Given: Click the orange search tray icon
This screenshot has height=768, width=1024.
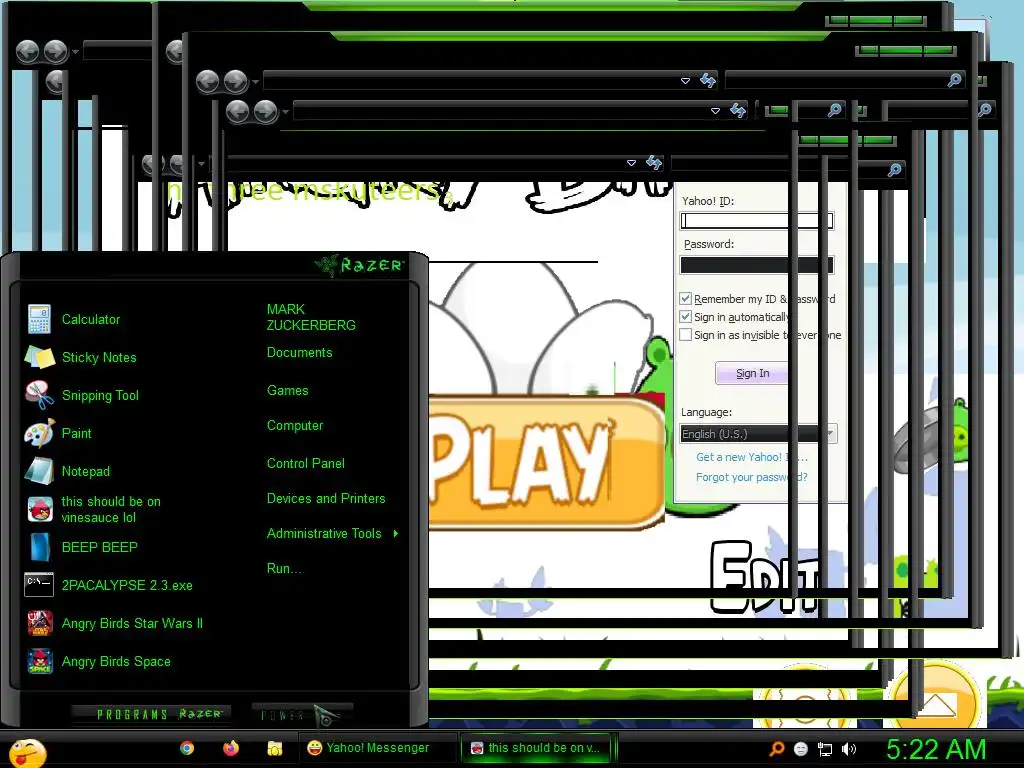Looking at the screenshot, I should click(776, 748).
